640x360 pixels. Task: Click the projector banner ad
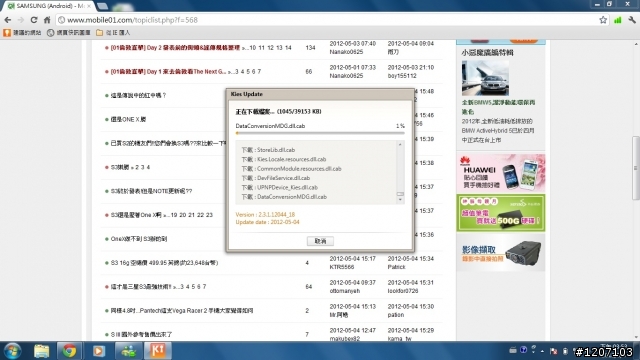pyautogui.click(x=501, y=253)
